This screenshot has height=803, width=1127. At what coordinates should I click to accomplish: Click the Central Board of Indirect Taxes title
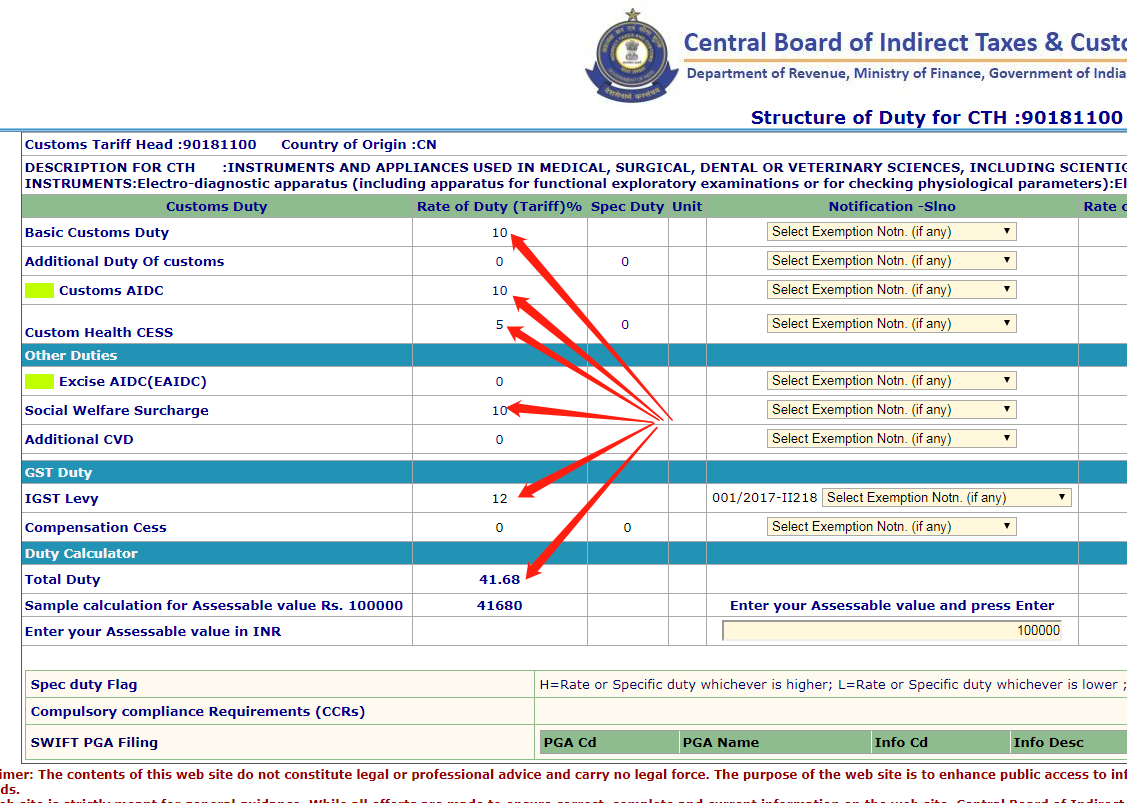pyautogui.click(x=905, y=42)
